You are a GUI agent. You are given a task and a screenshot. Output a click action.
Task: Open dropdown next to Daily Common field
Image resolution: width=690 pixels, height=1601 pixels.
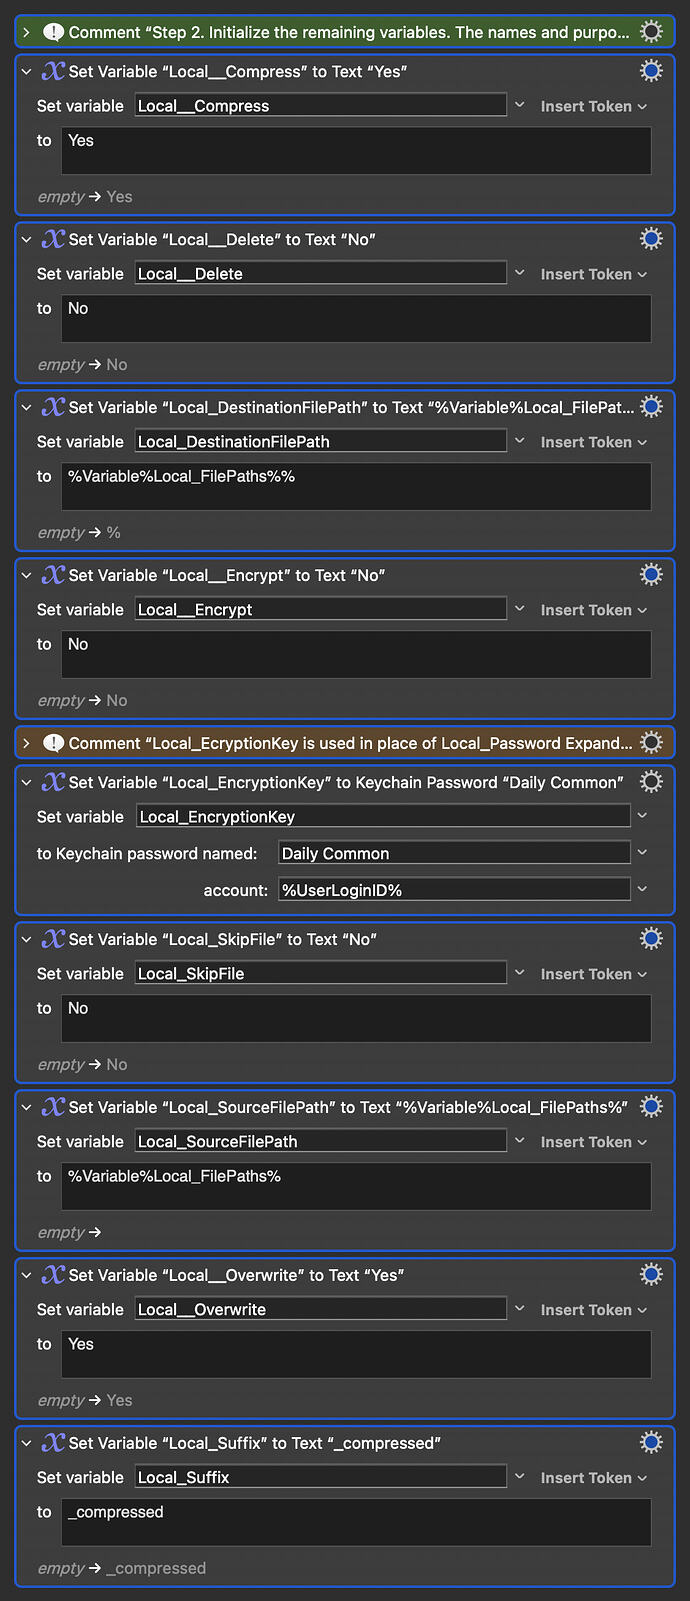642,853
